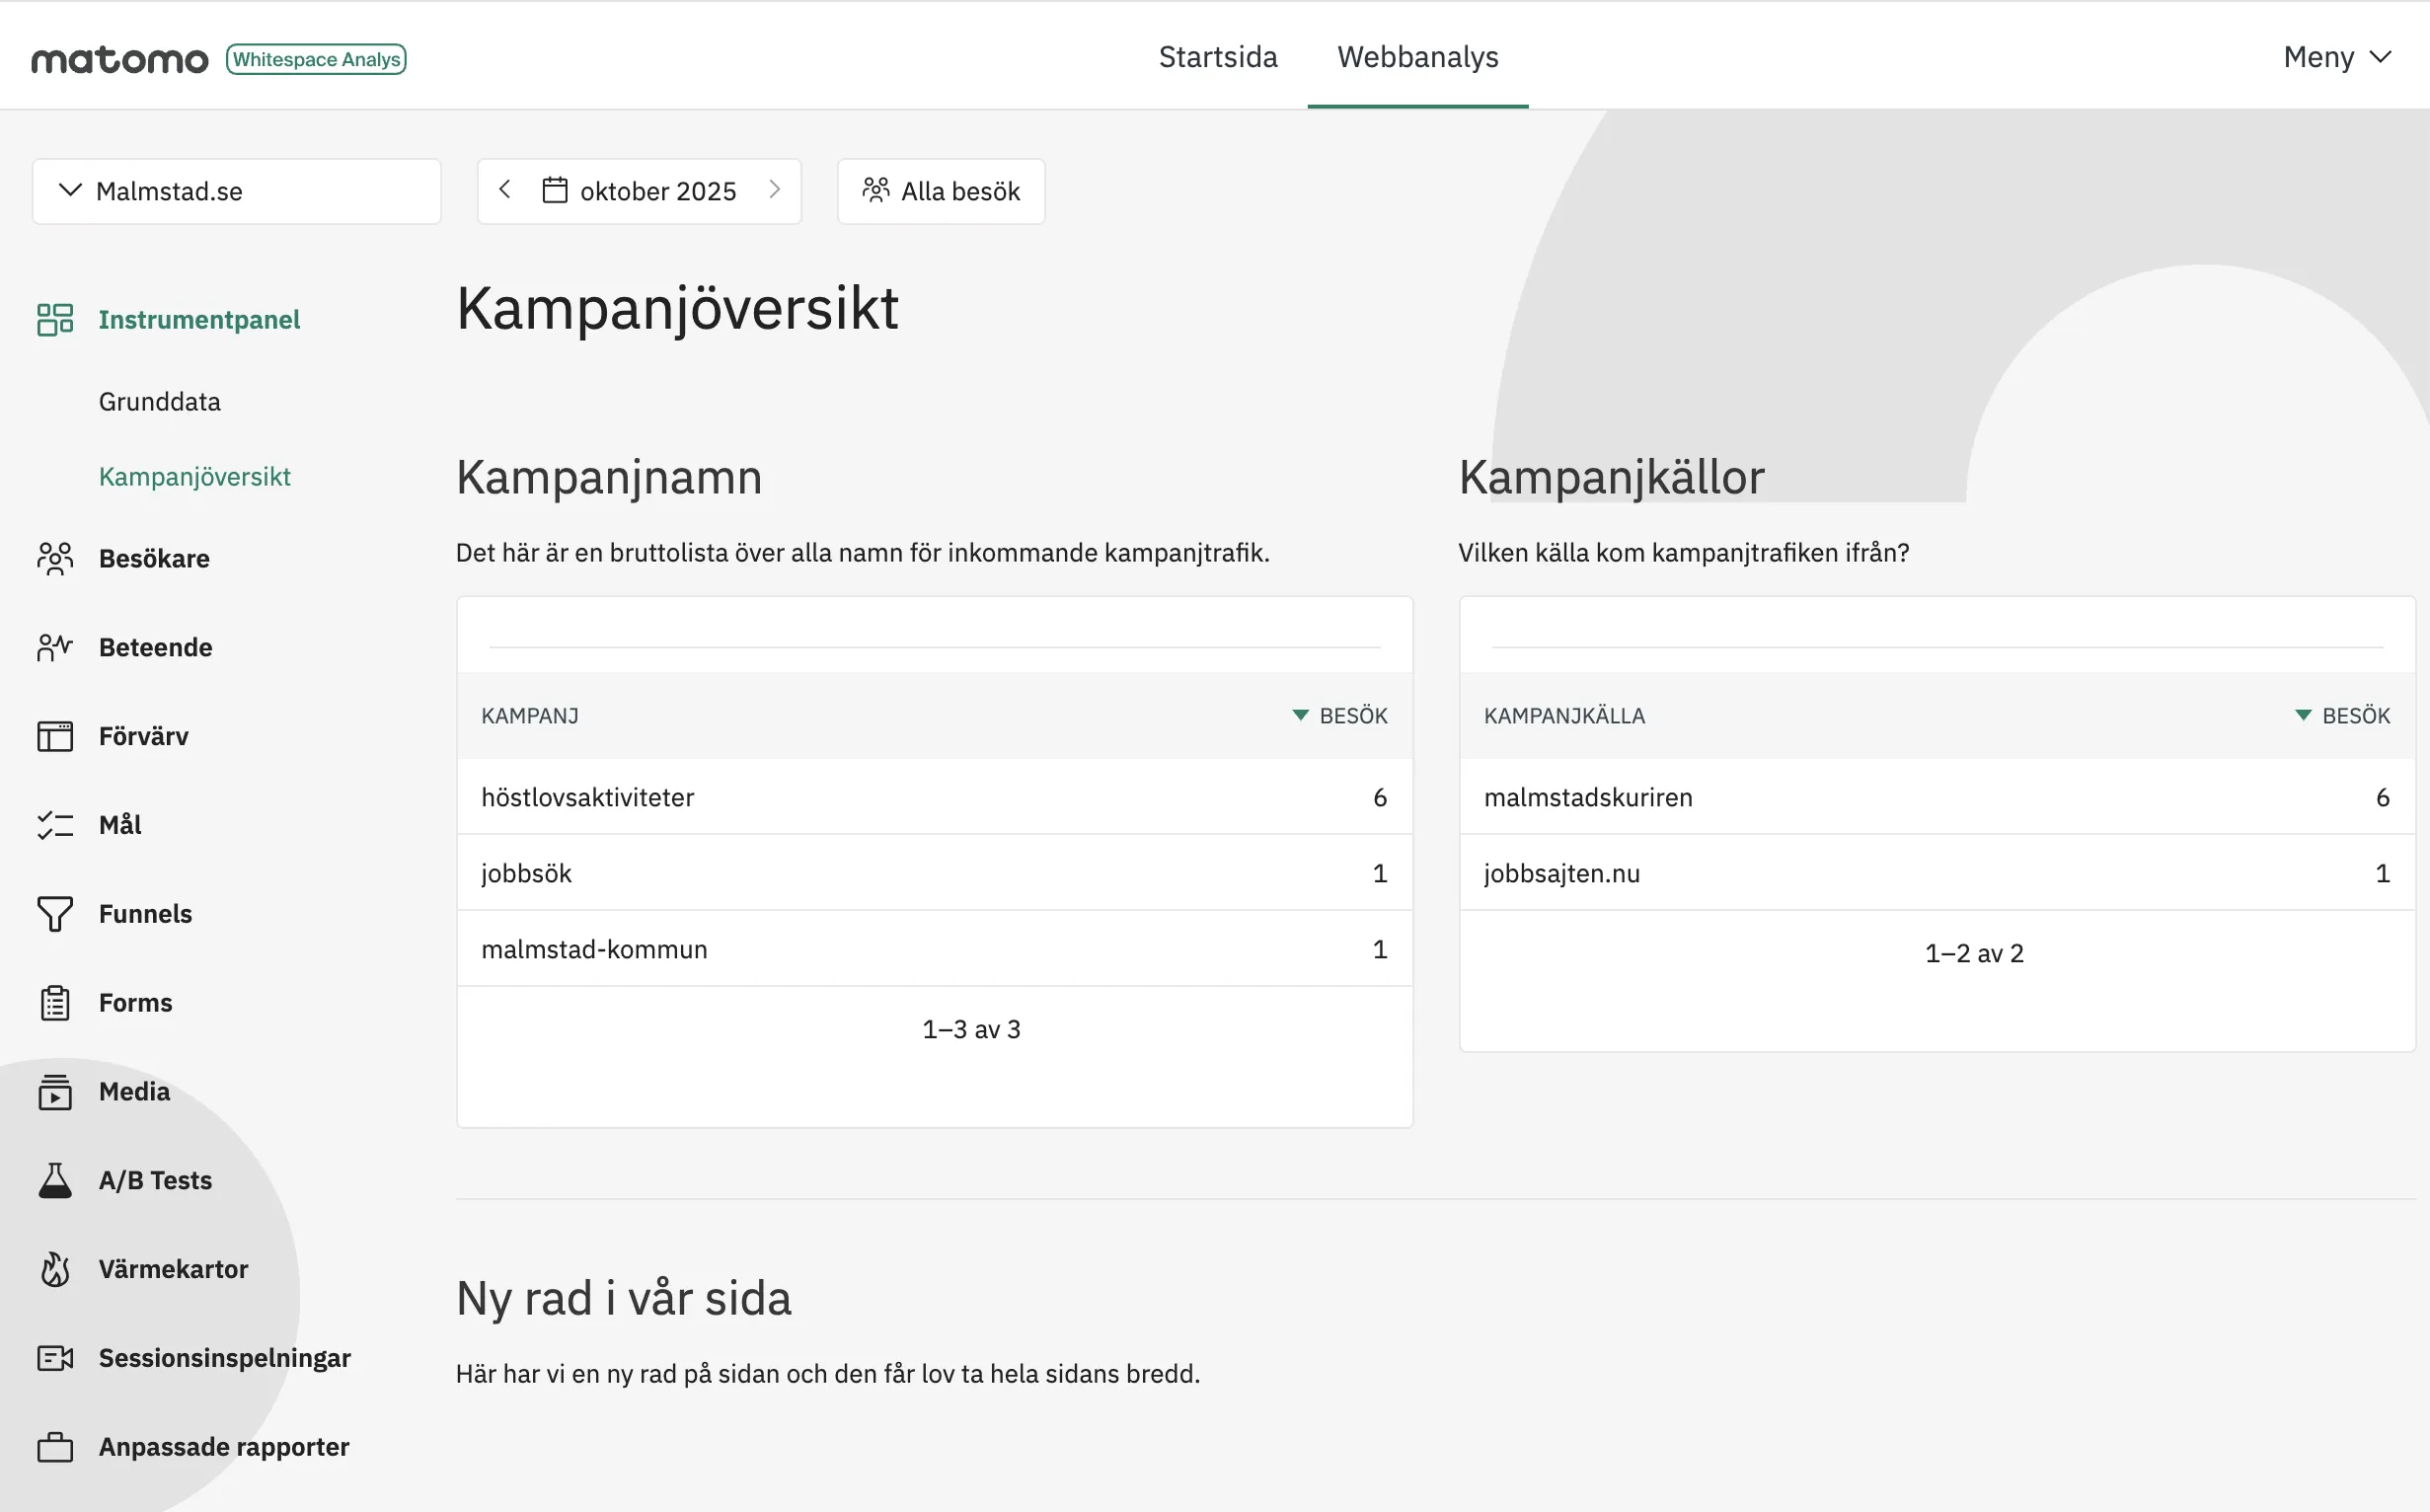The height and width of the screenshot is (1512, 2430).
Task: Click the Förvärv sidebar icon
Action: tap(55, 736)
